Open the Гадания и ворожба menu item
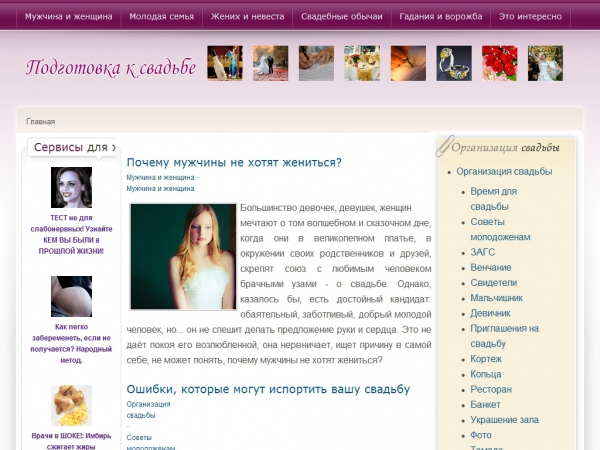The height and width of the screenshot is (450, 600). coord(441,16)
